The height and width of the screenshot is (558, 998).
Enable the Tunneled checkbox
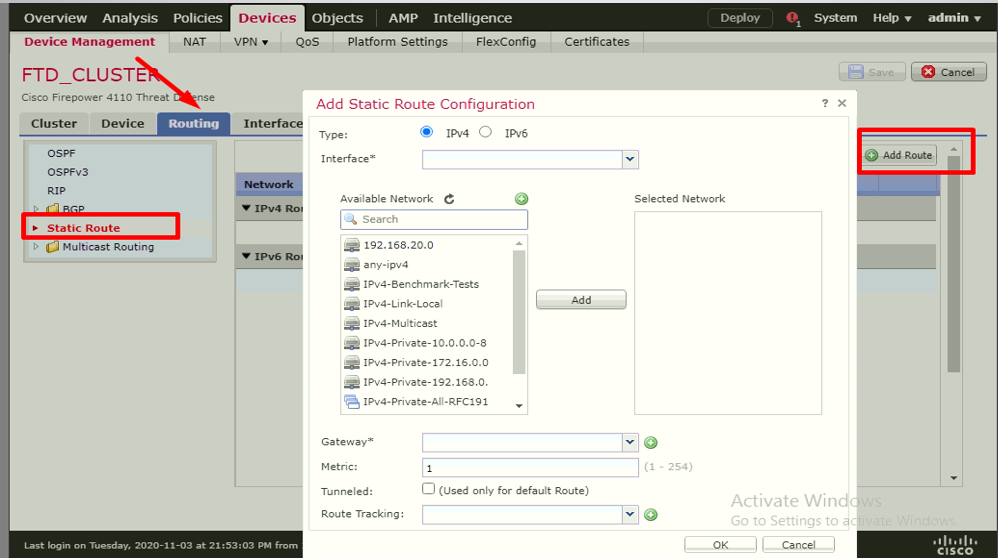(428, 489)
